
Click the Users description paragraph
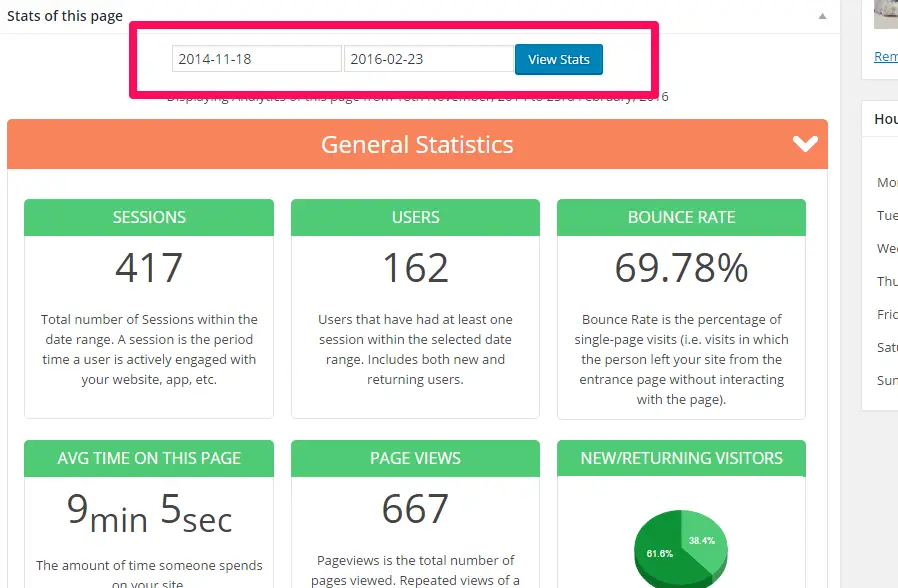pyautogui.click(x=415, y=349)
